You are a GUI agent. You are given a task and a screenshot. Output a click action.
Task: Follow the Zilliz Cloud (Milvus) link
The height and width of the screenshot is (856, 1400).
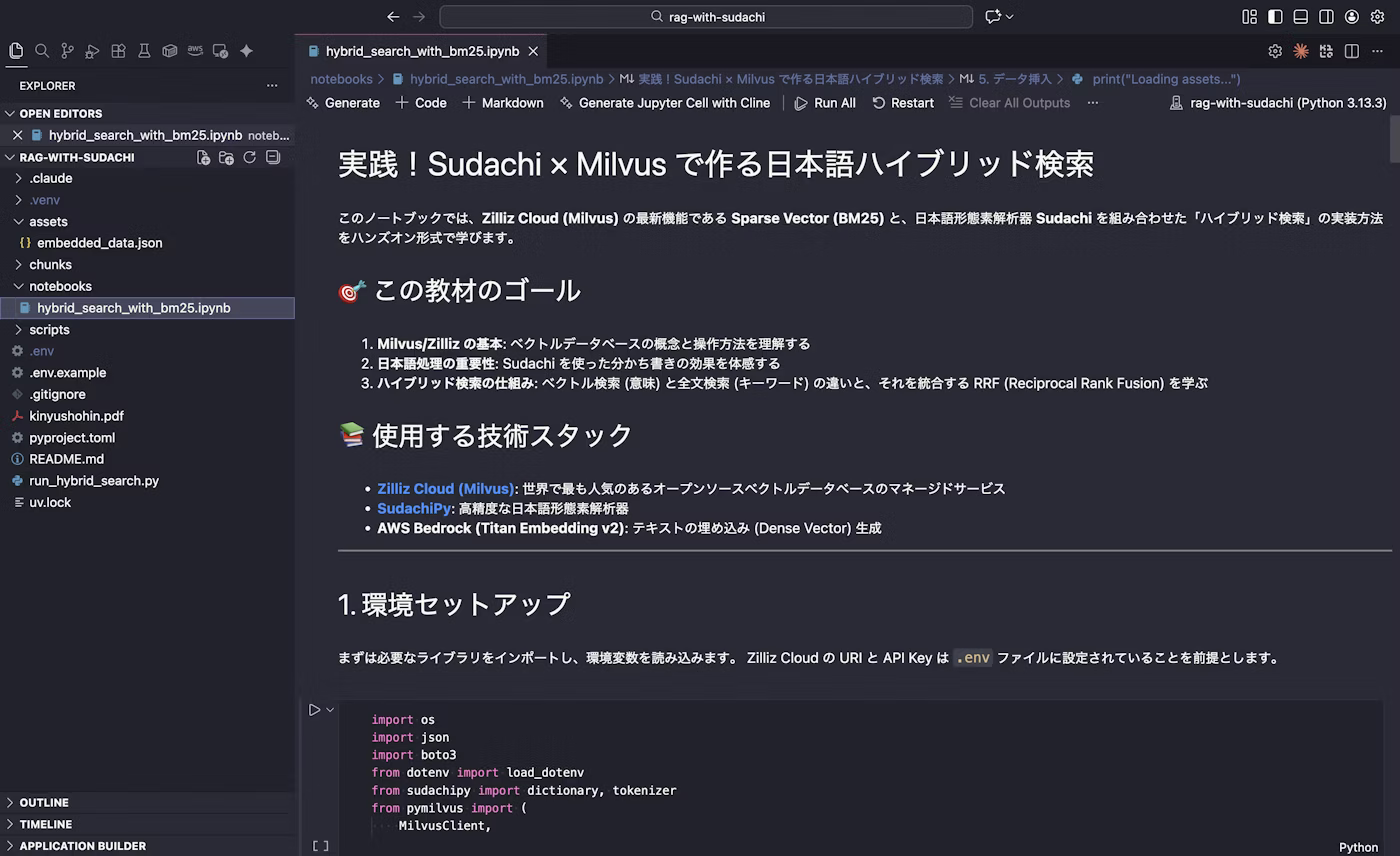click(445, 489)
